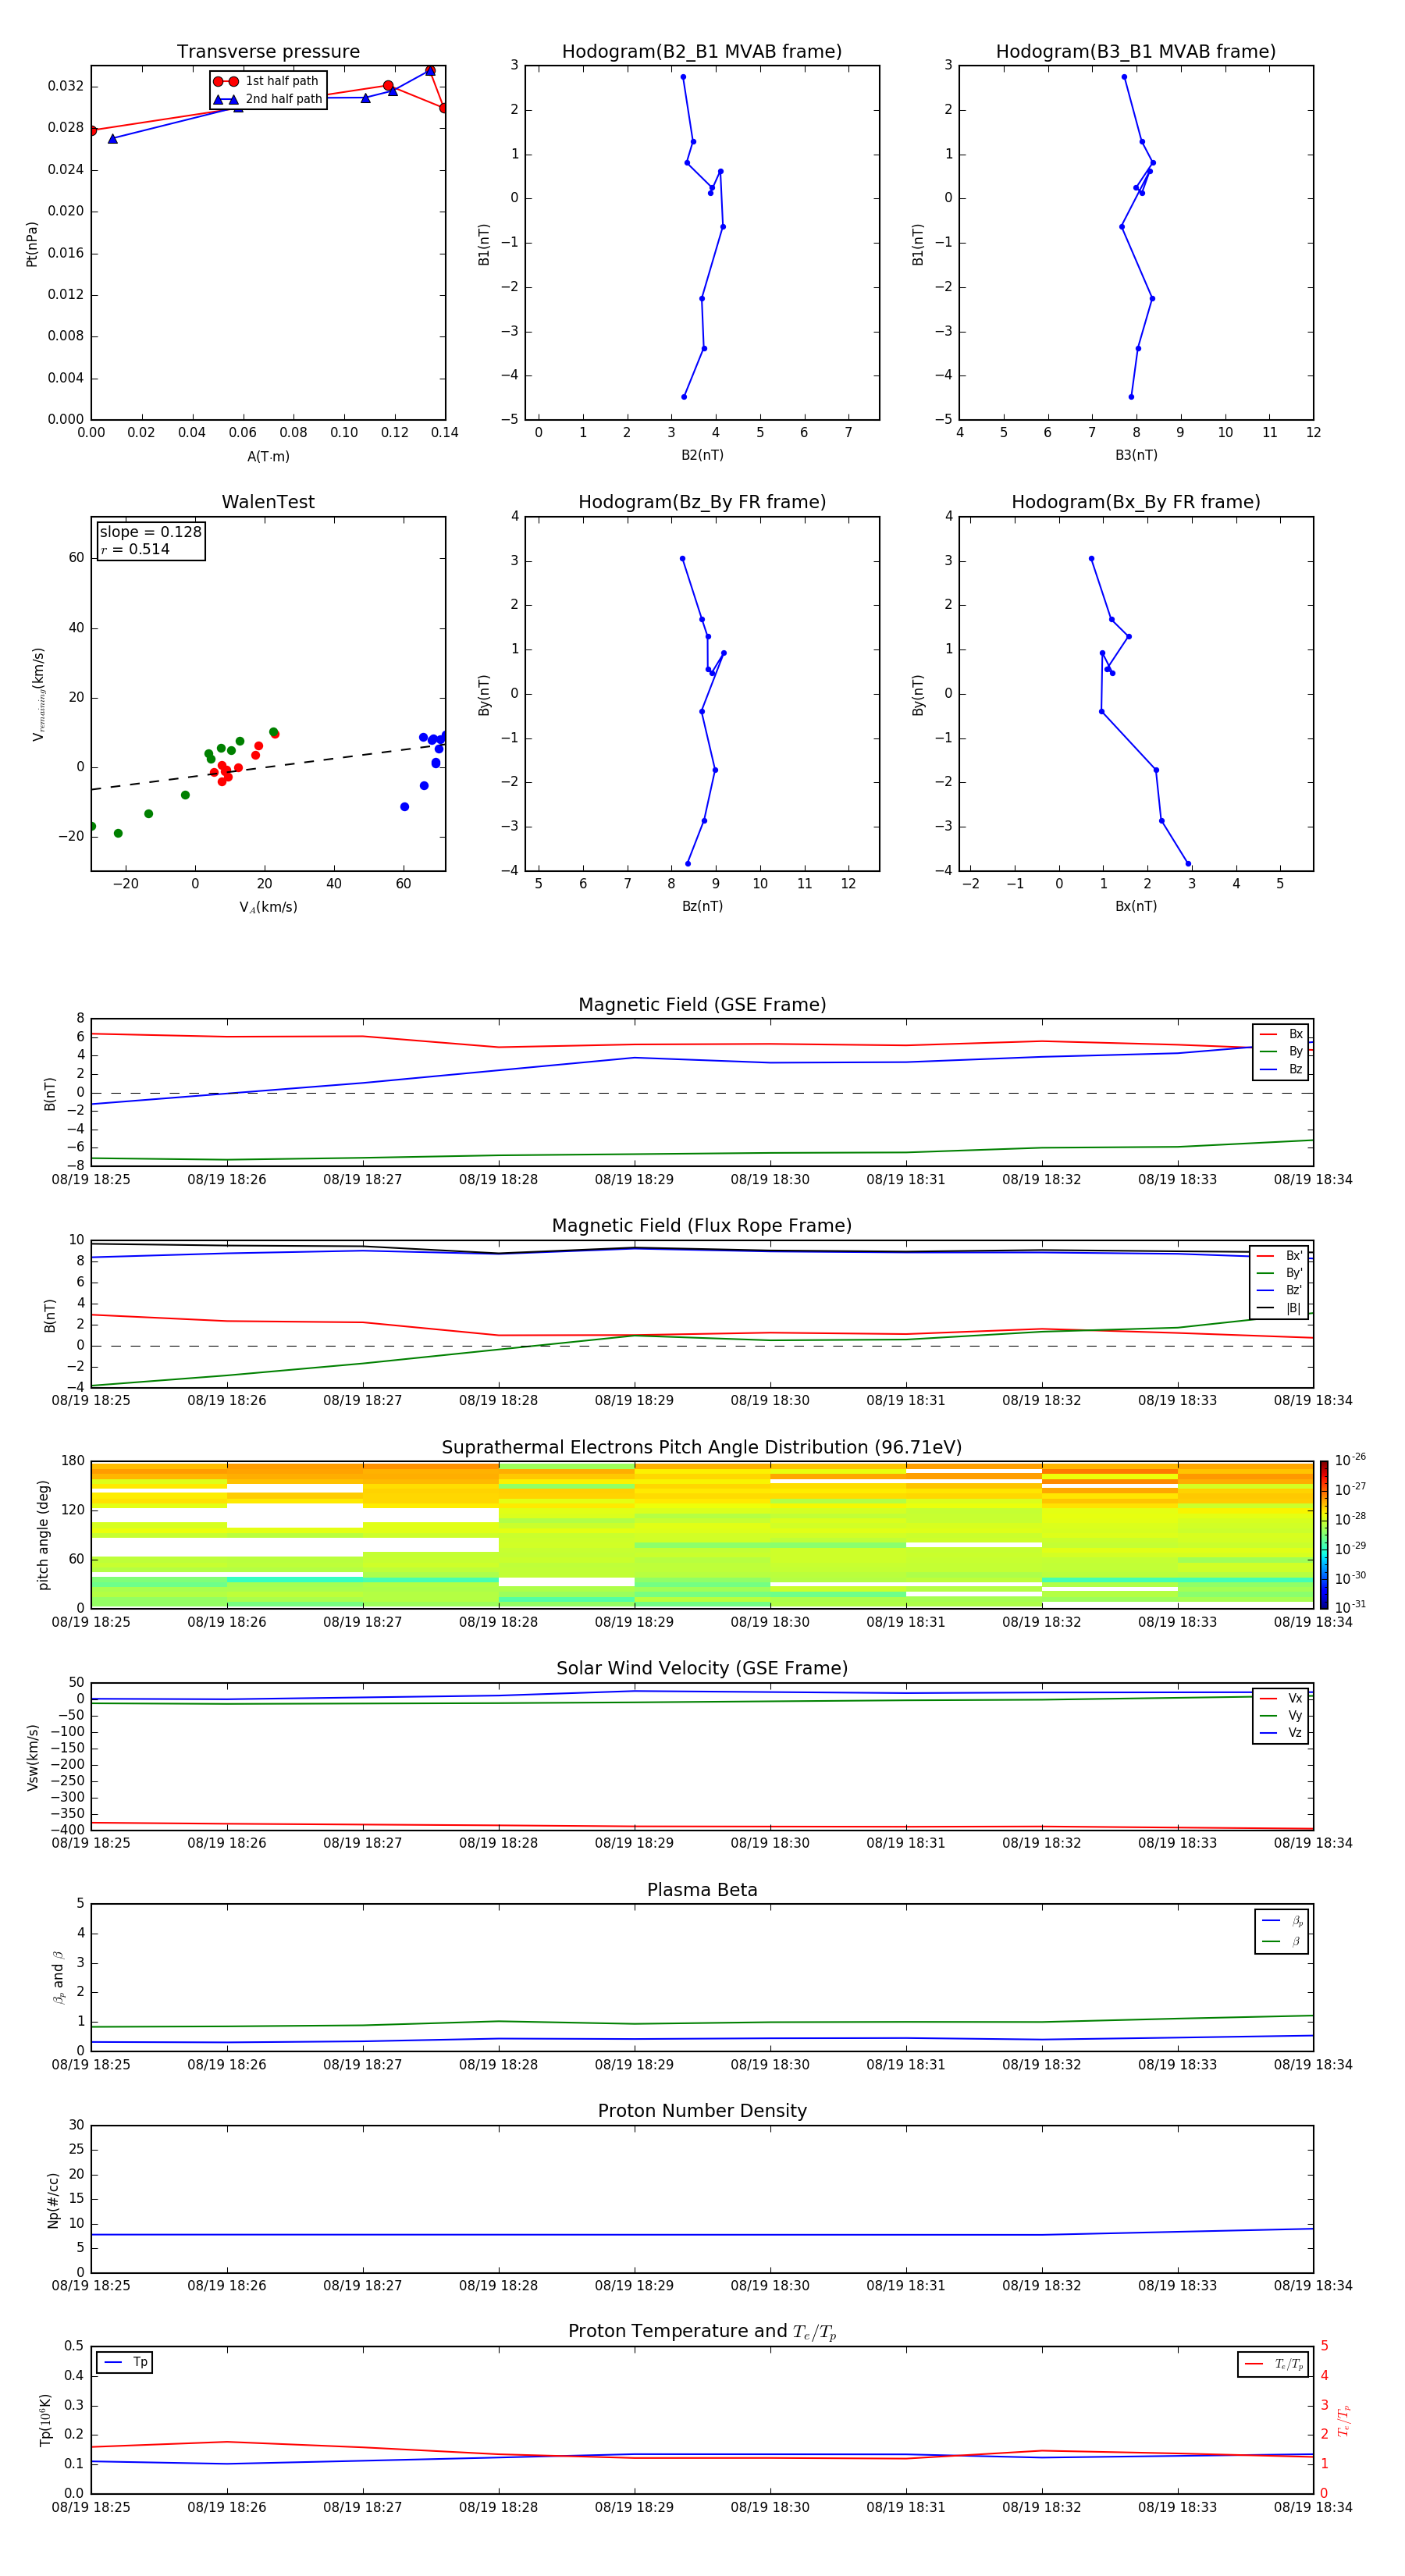Click the top point of B2_B1 hodogram

683,77
